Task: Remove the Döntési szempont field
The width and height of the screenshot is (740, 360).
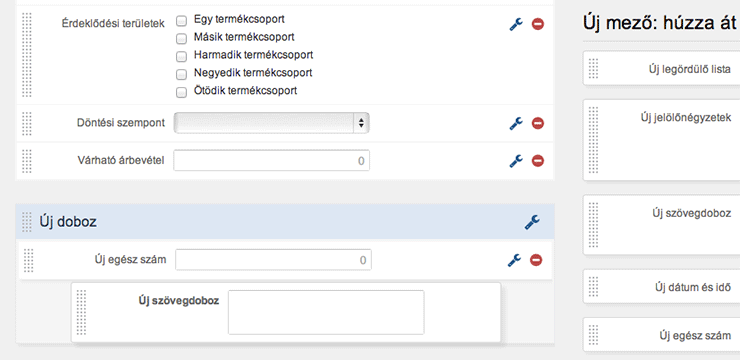Action: pos(538,123)
